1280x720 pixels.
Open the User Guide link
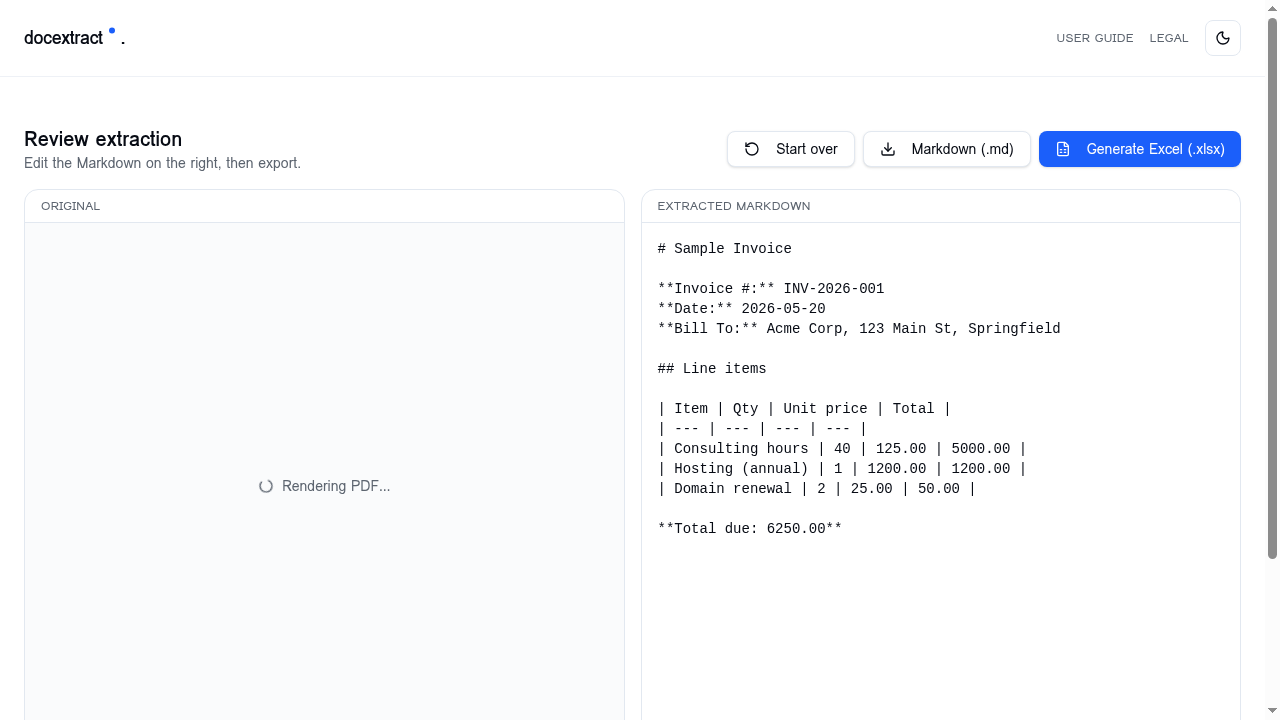tap(1095, 38)
